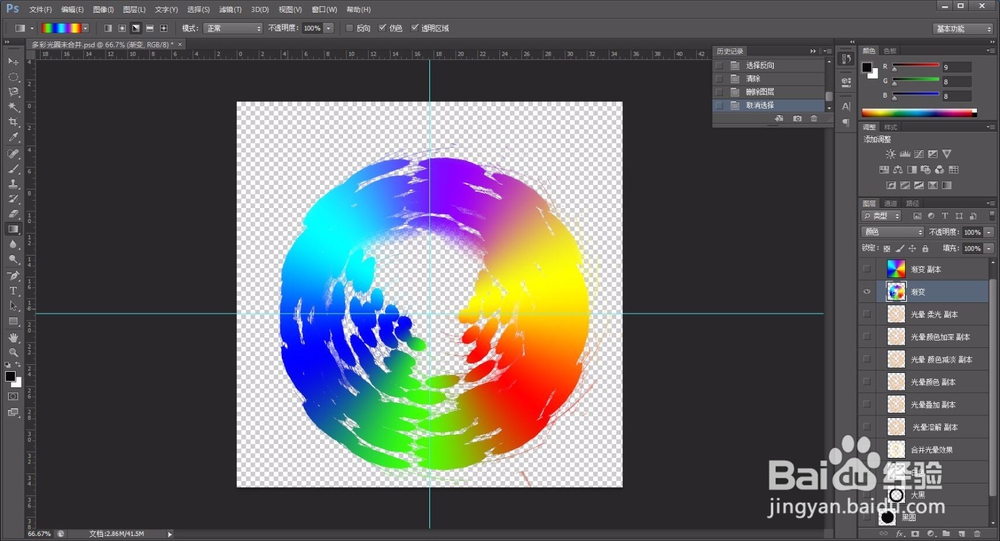Choose reflected gradient style in options bar
This screenshot has width=1000, height=541.
pyautogui.click(x=150, y=28)
